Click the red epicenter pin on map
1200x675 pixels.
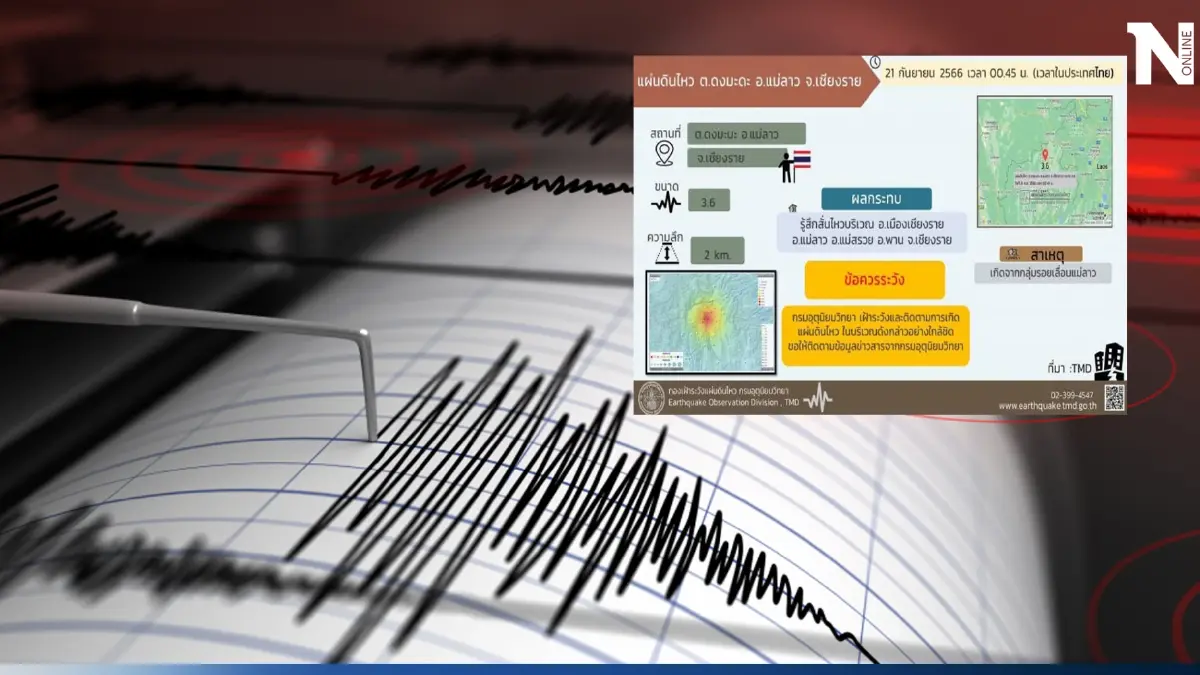pyautogui.click(x=1046, y=156)
